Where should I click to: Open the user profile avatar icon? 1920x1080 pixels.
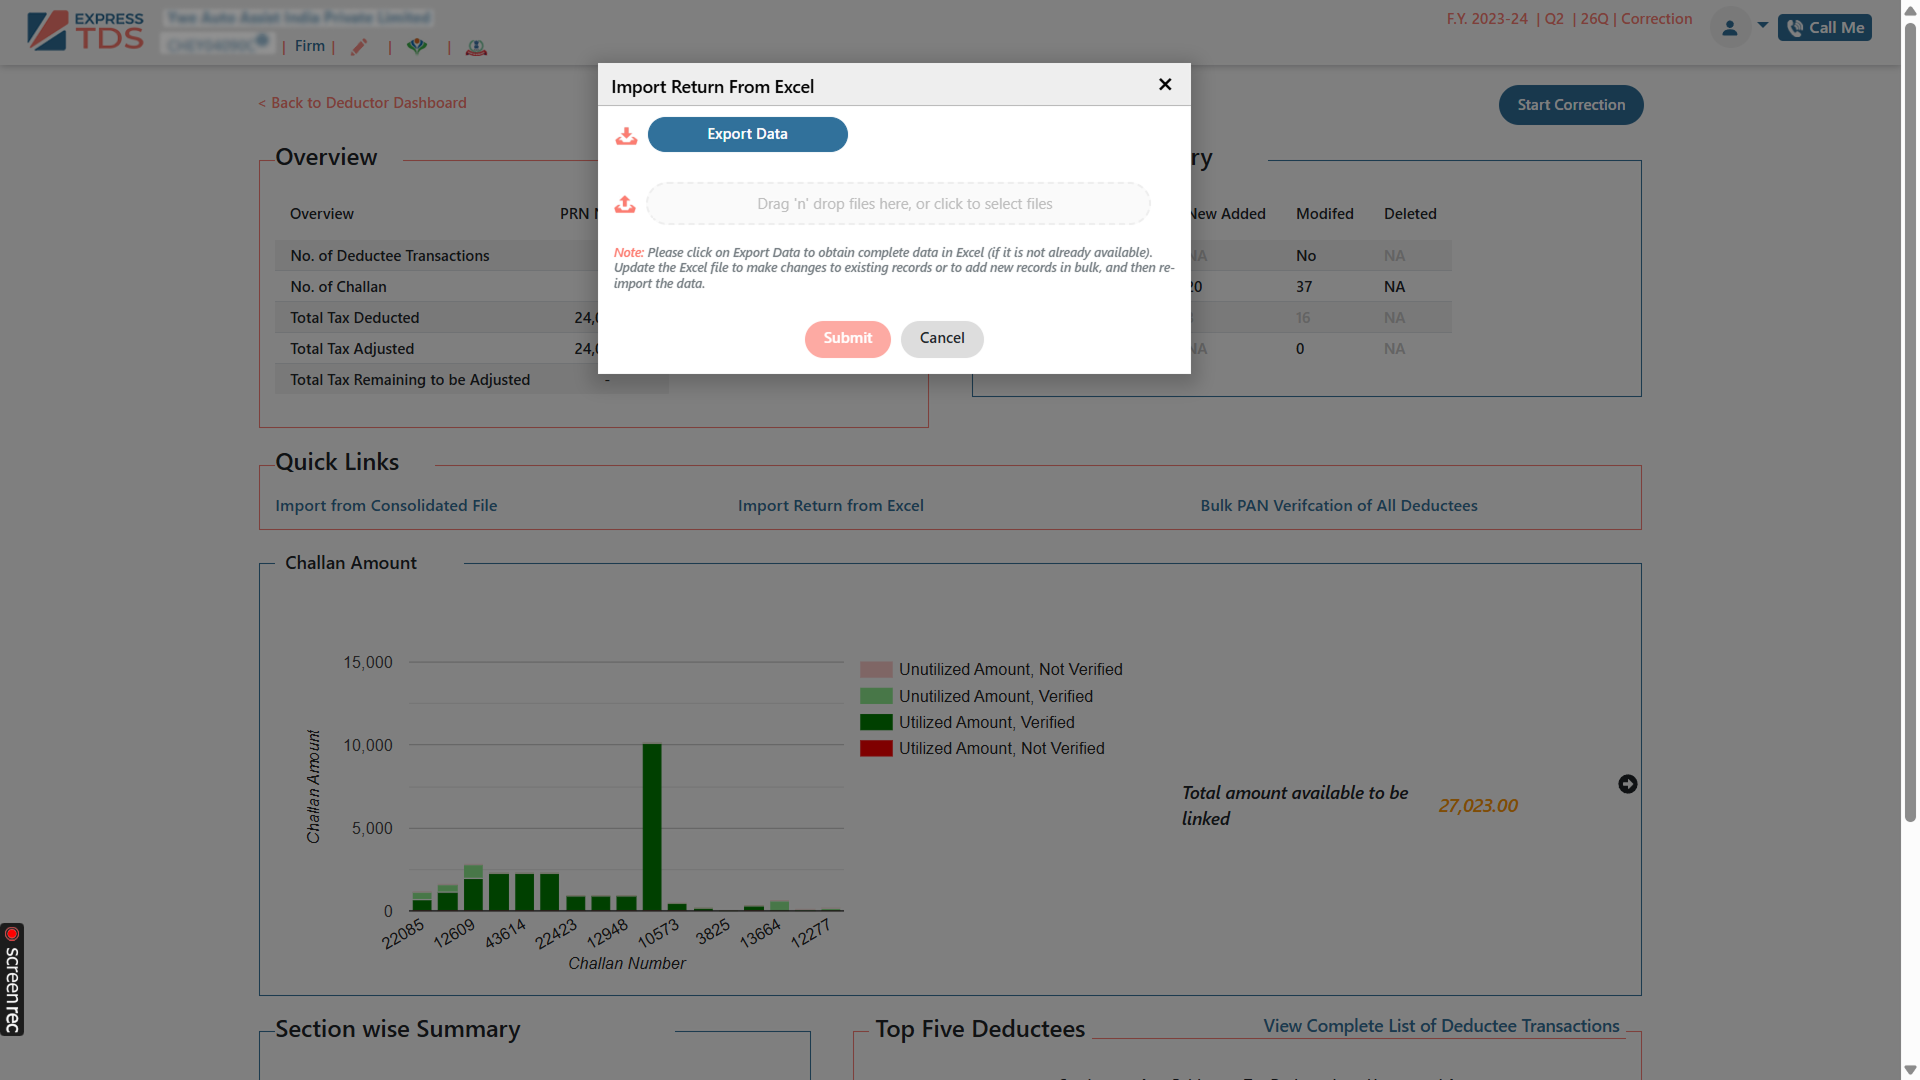coord(1729,27)
